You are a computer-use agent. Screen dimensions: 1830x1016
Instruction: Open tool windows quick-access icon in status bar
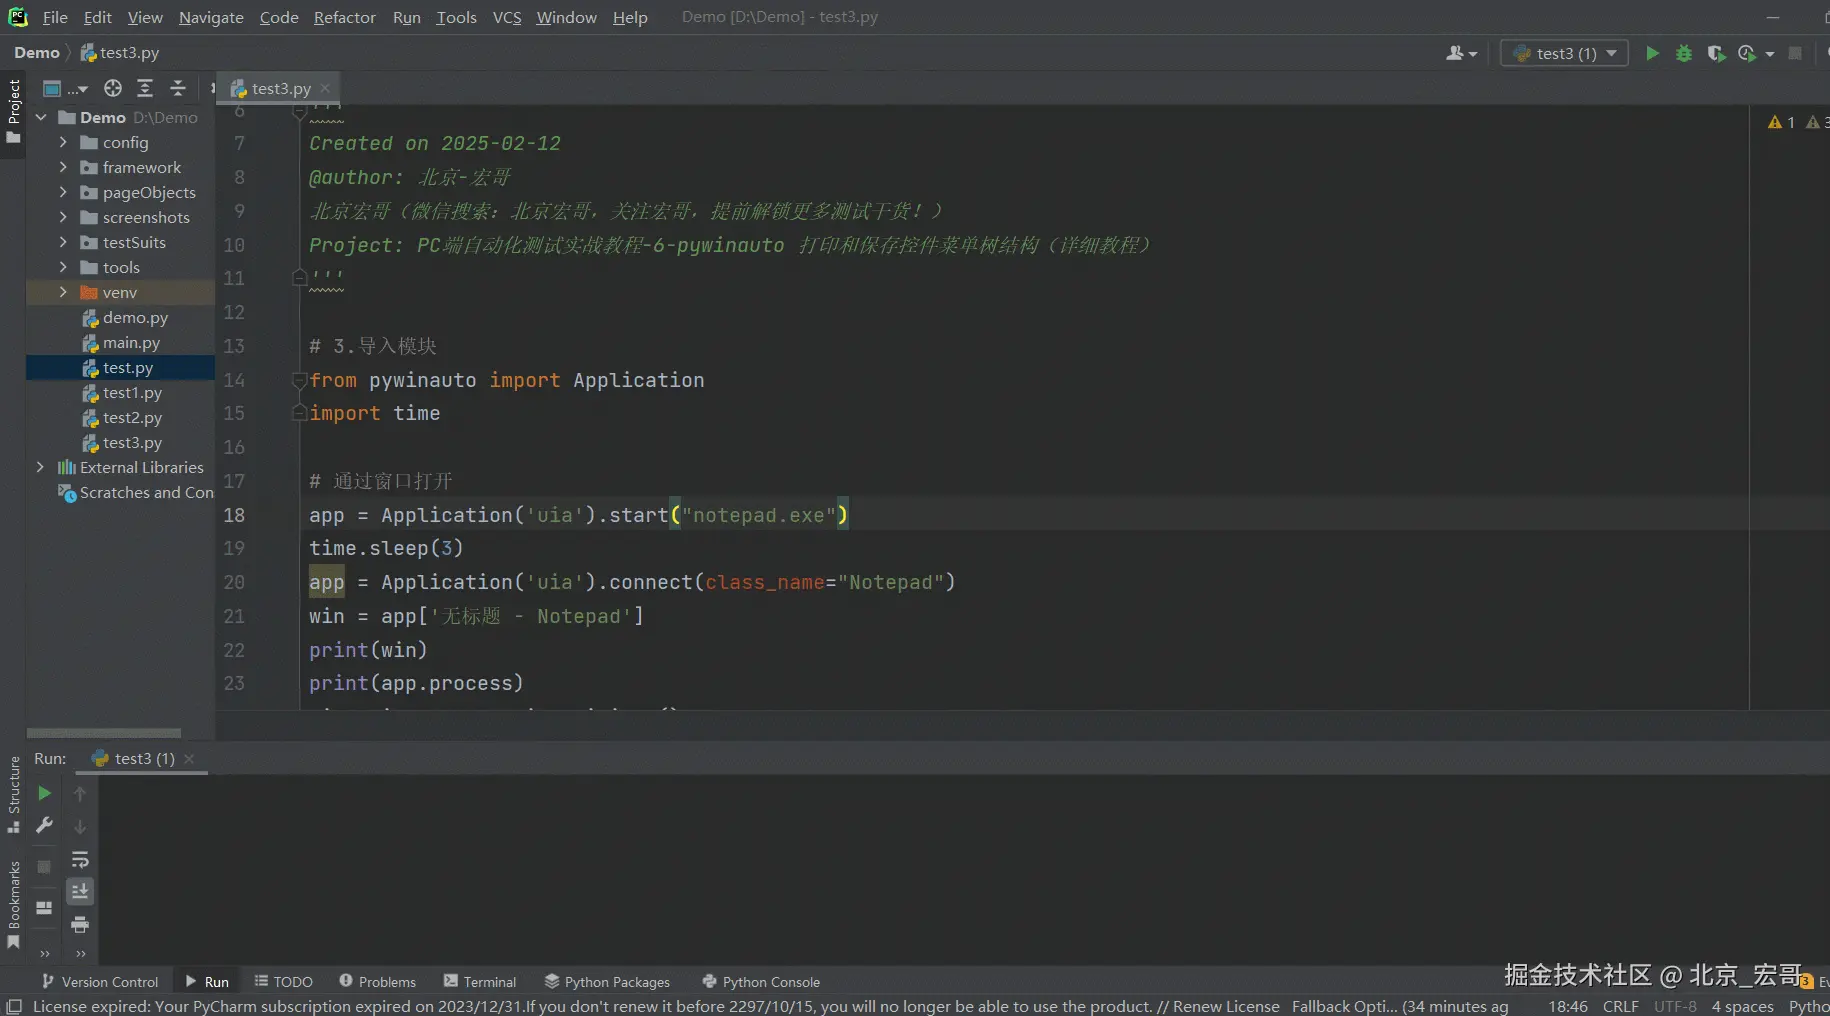click(x=14, y=1006)
